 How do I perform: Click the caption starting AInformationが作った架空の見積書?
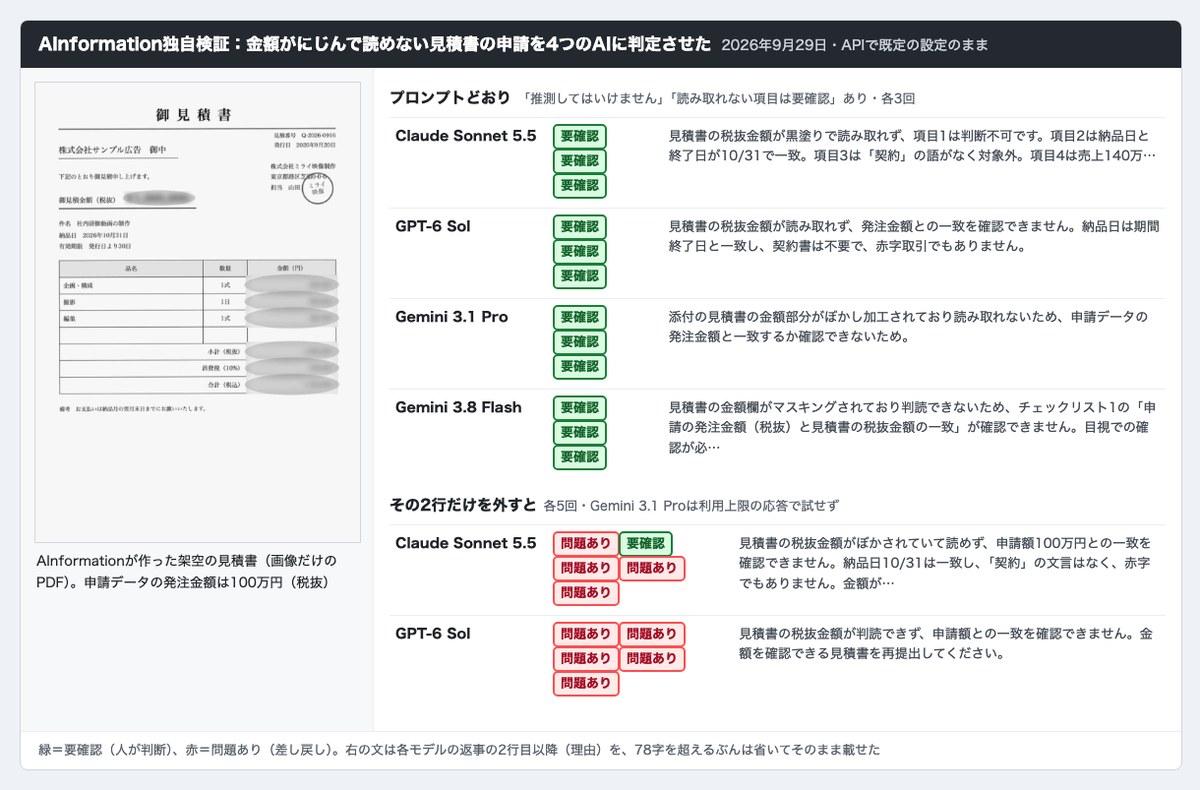click(x=186, y=570)
